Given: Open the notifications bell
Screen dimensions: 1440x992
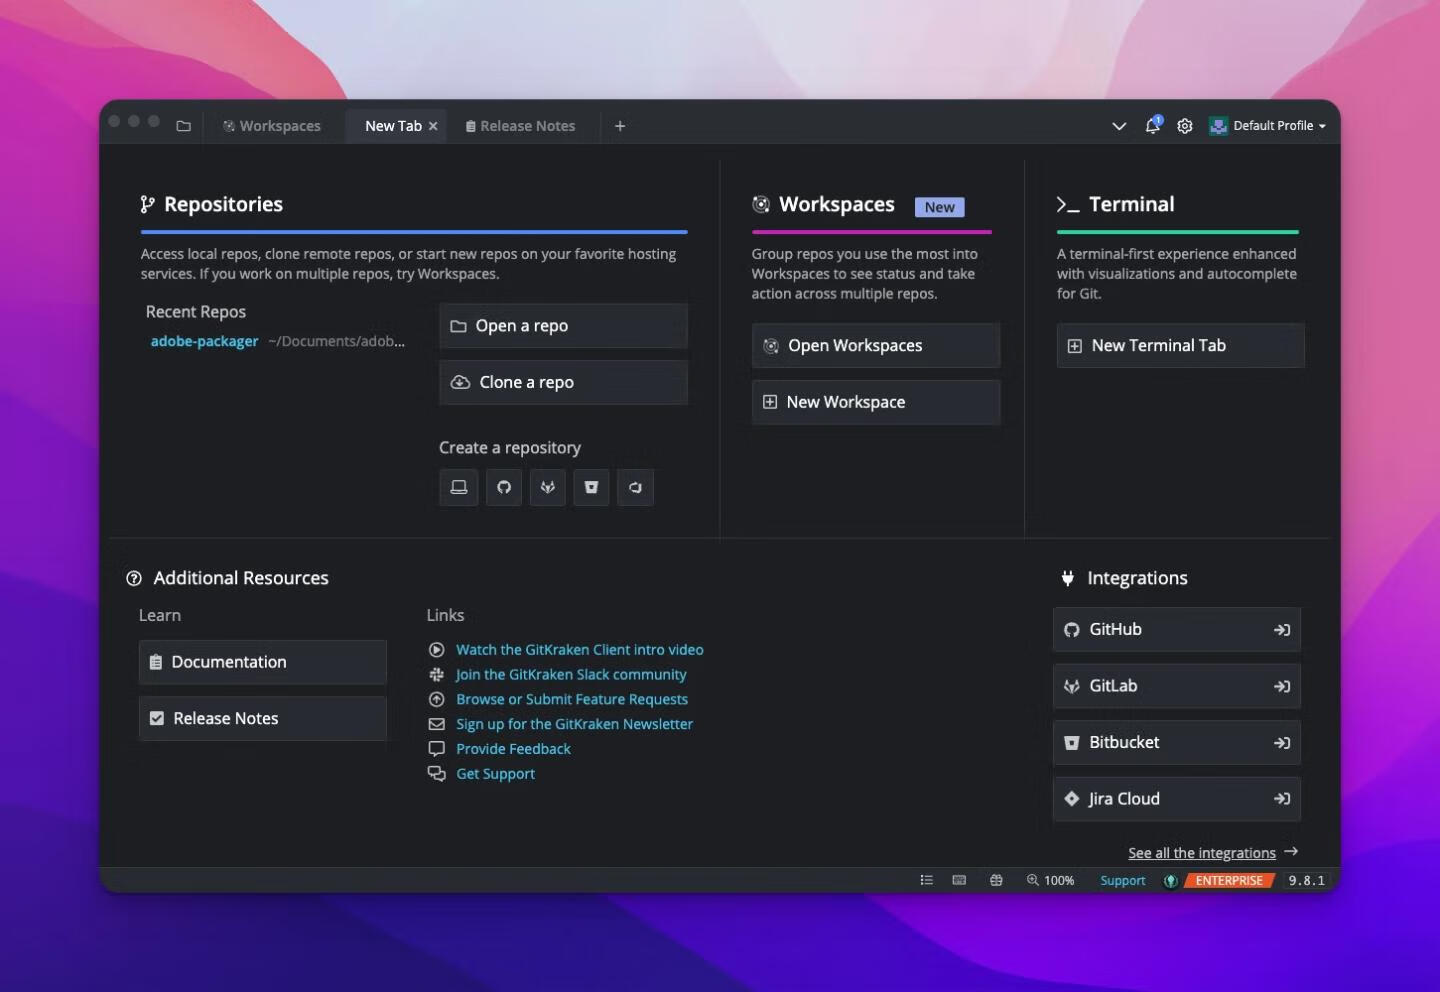Looking at the screenshot, I should tap(1152, 126).
